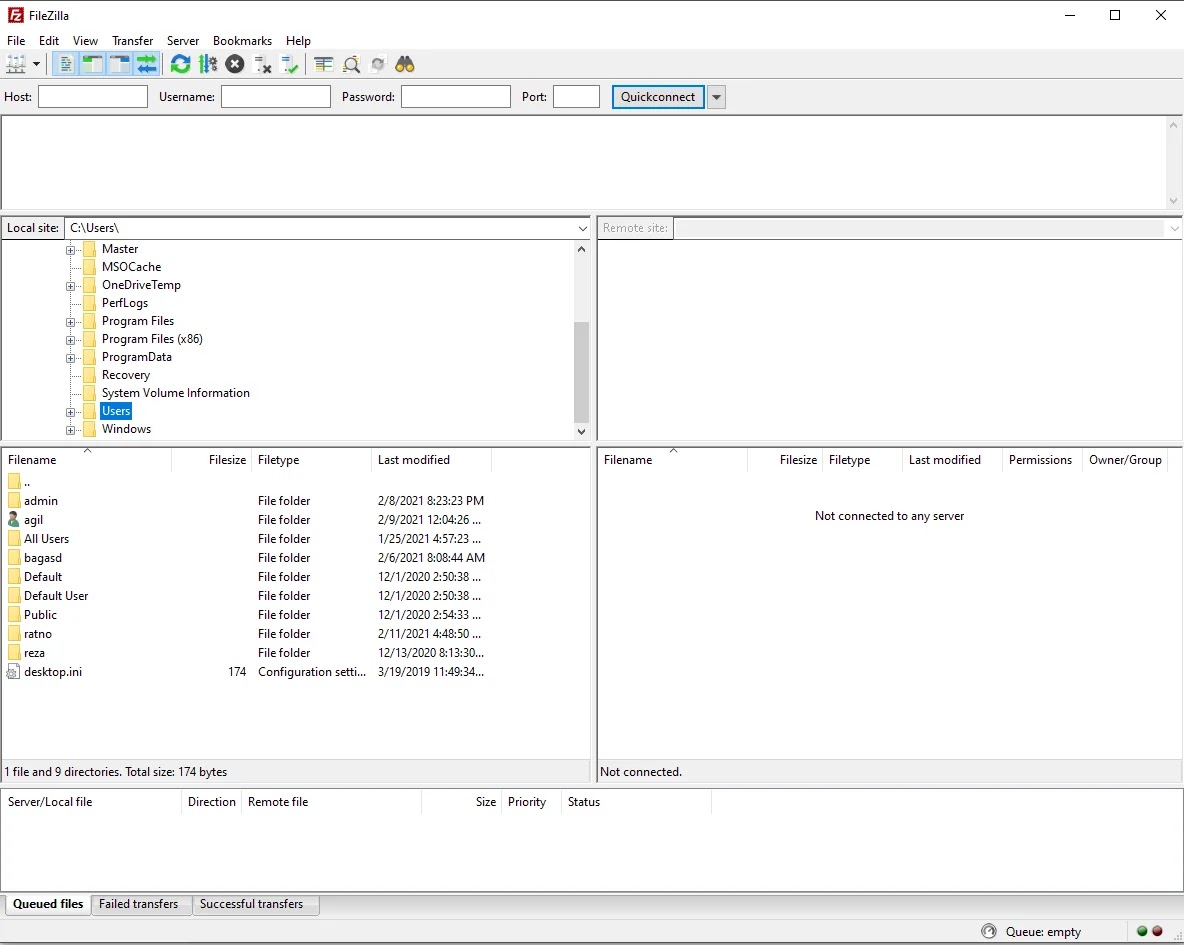This screenshot has height=945, width=1184.
Task: Click the Password input field
Action: 455,97
